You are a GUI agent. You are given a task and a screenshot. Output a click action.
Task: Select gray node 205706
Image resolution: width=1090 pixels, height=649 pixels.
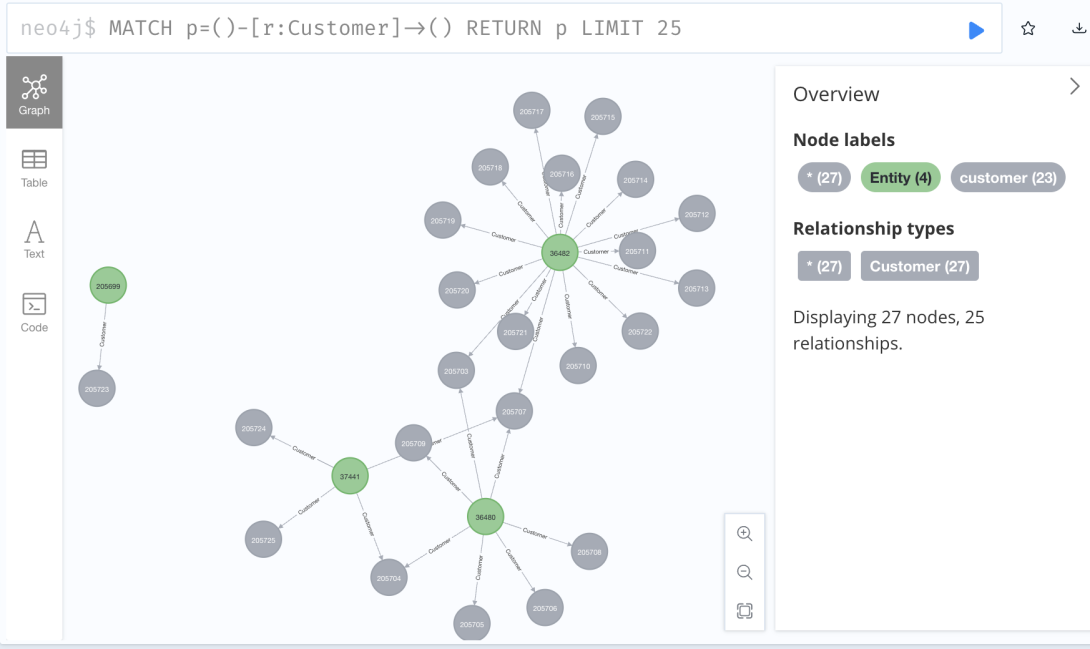(x=544, y=608)
